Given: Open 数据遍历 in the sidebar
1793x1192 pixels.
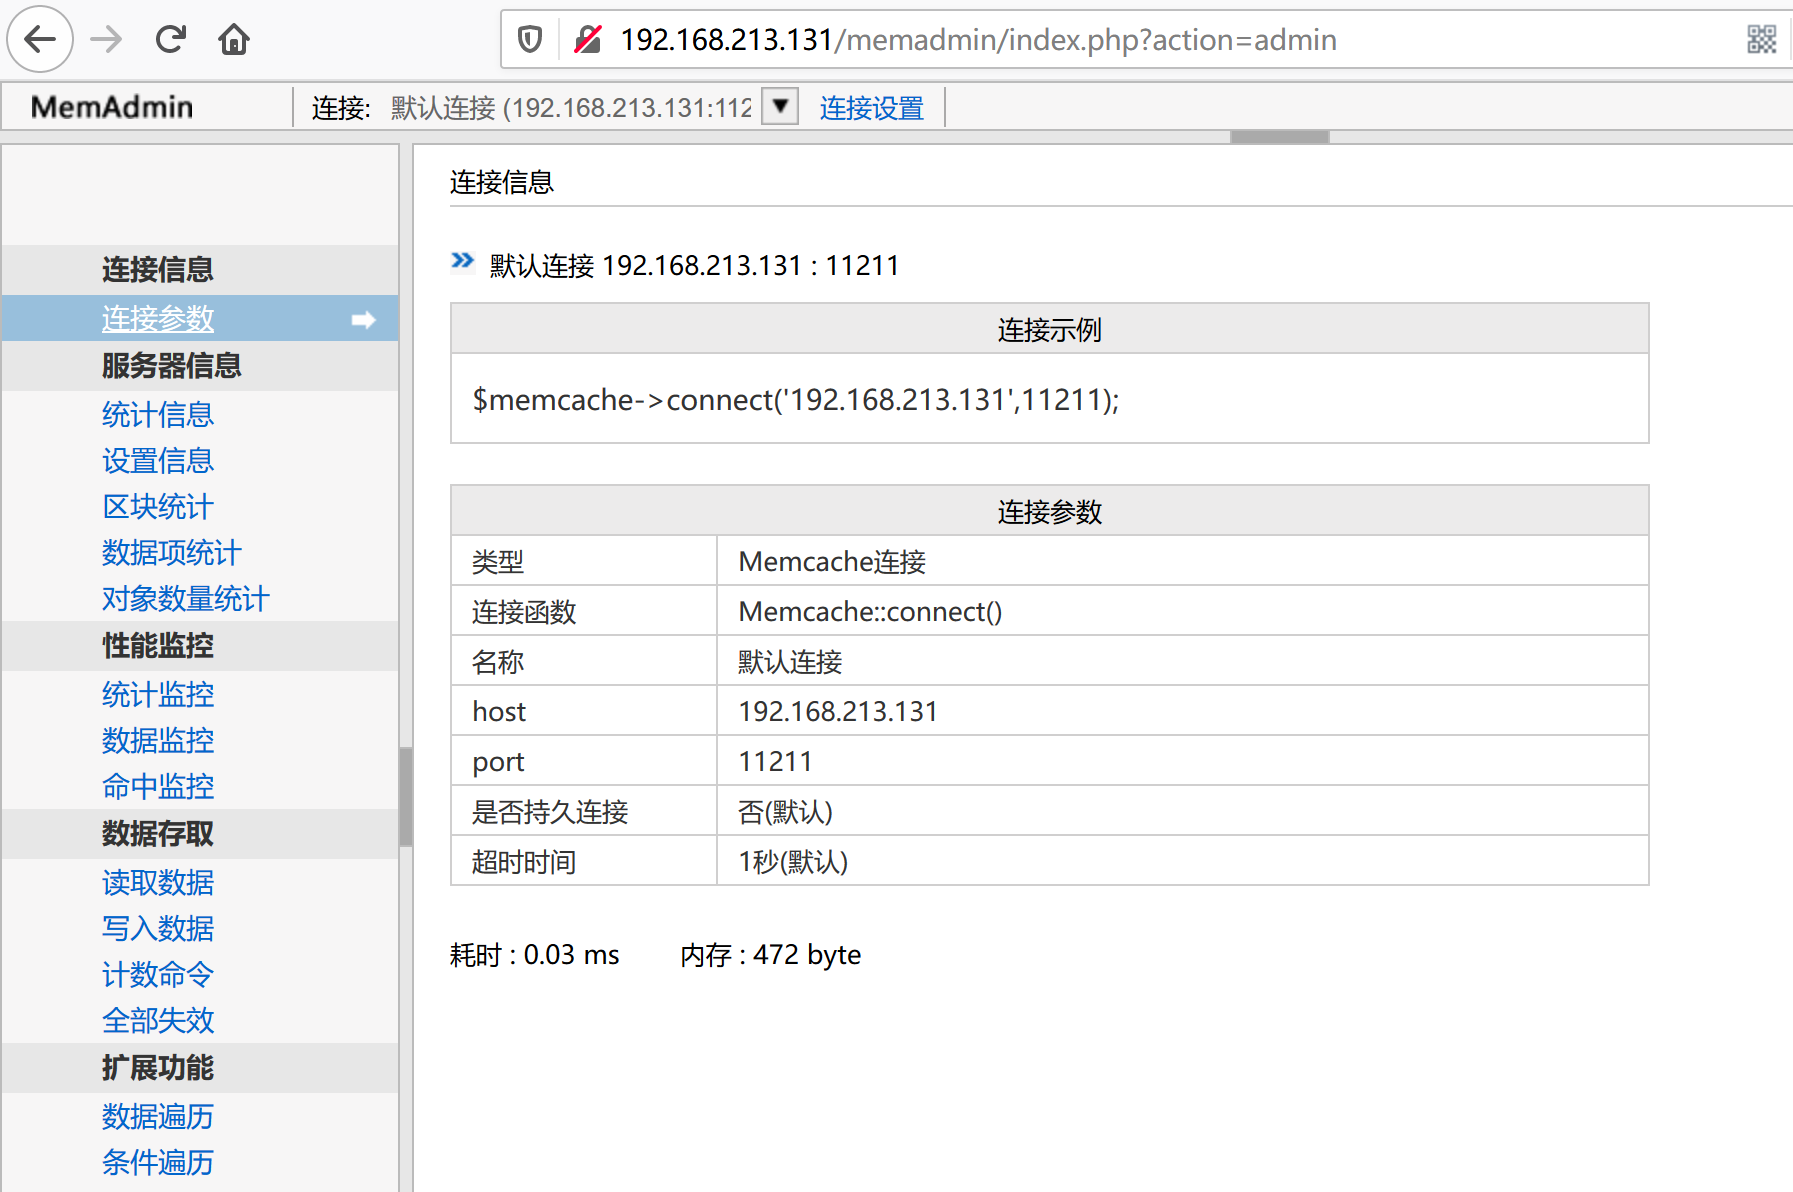Looking at the screenshot, I should [158, 1117].
